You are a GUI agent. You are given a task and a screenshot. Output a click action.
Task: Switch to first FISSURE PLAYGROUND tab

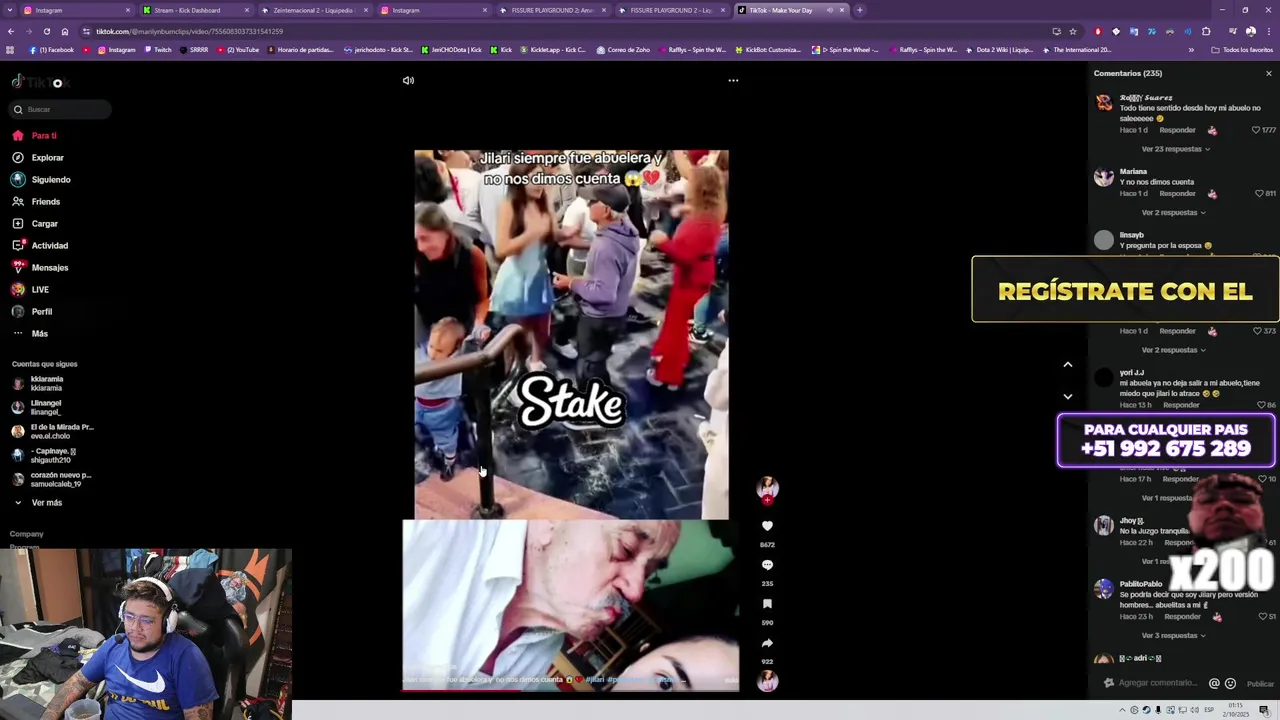tap(551, 10)
